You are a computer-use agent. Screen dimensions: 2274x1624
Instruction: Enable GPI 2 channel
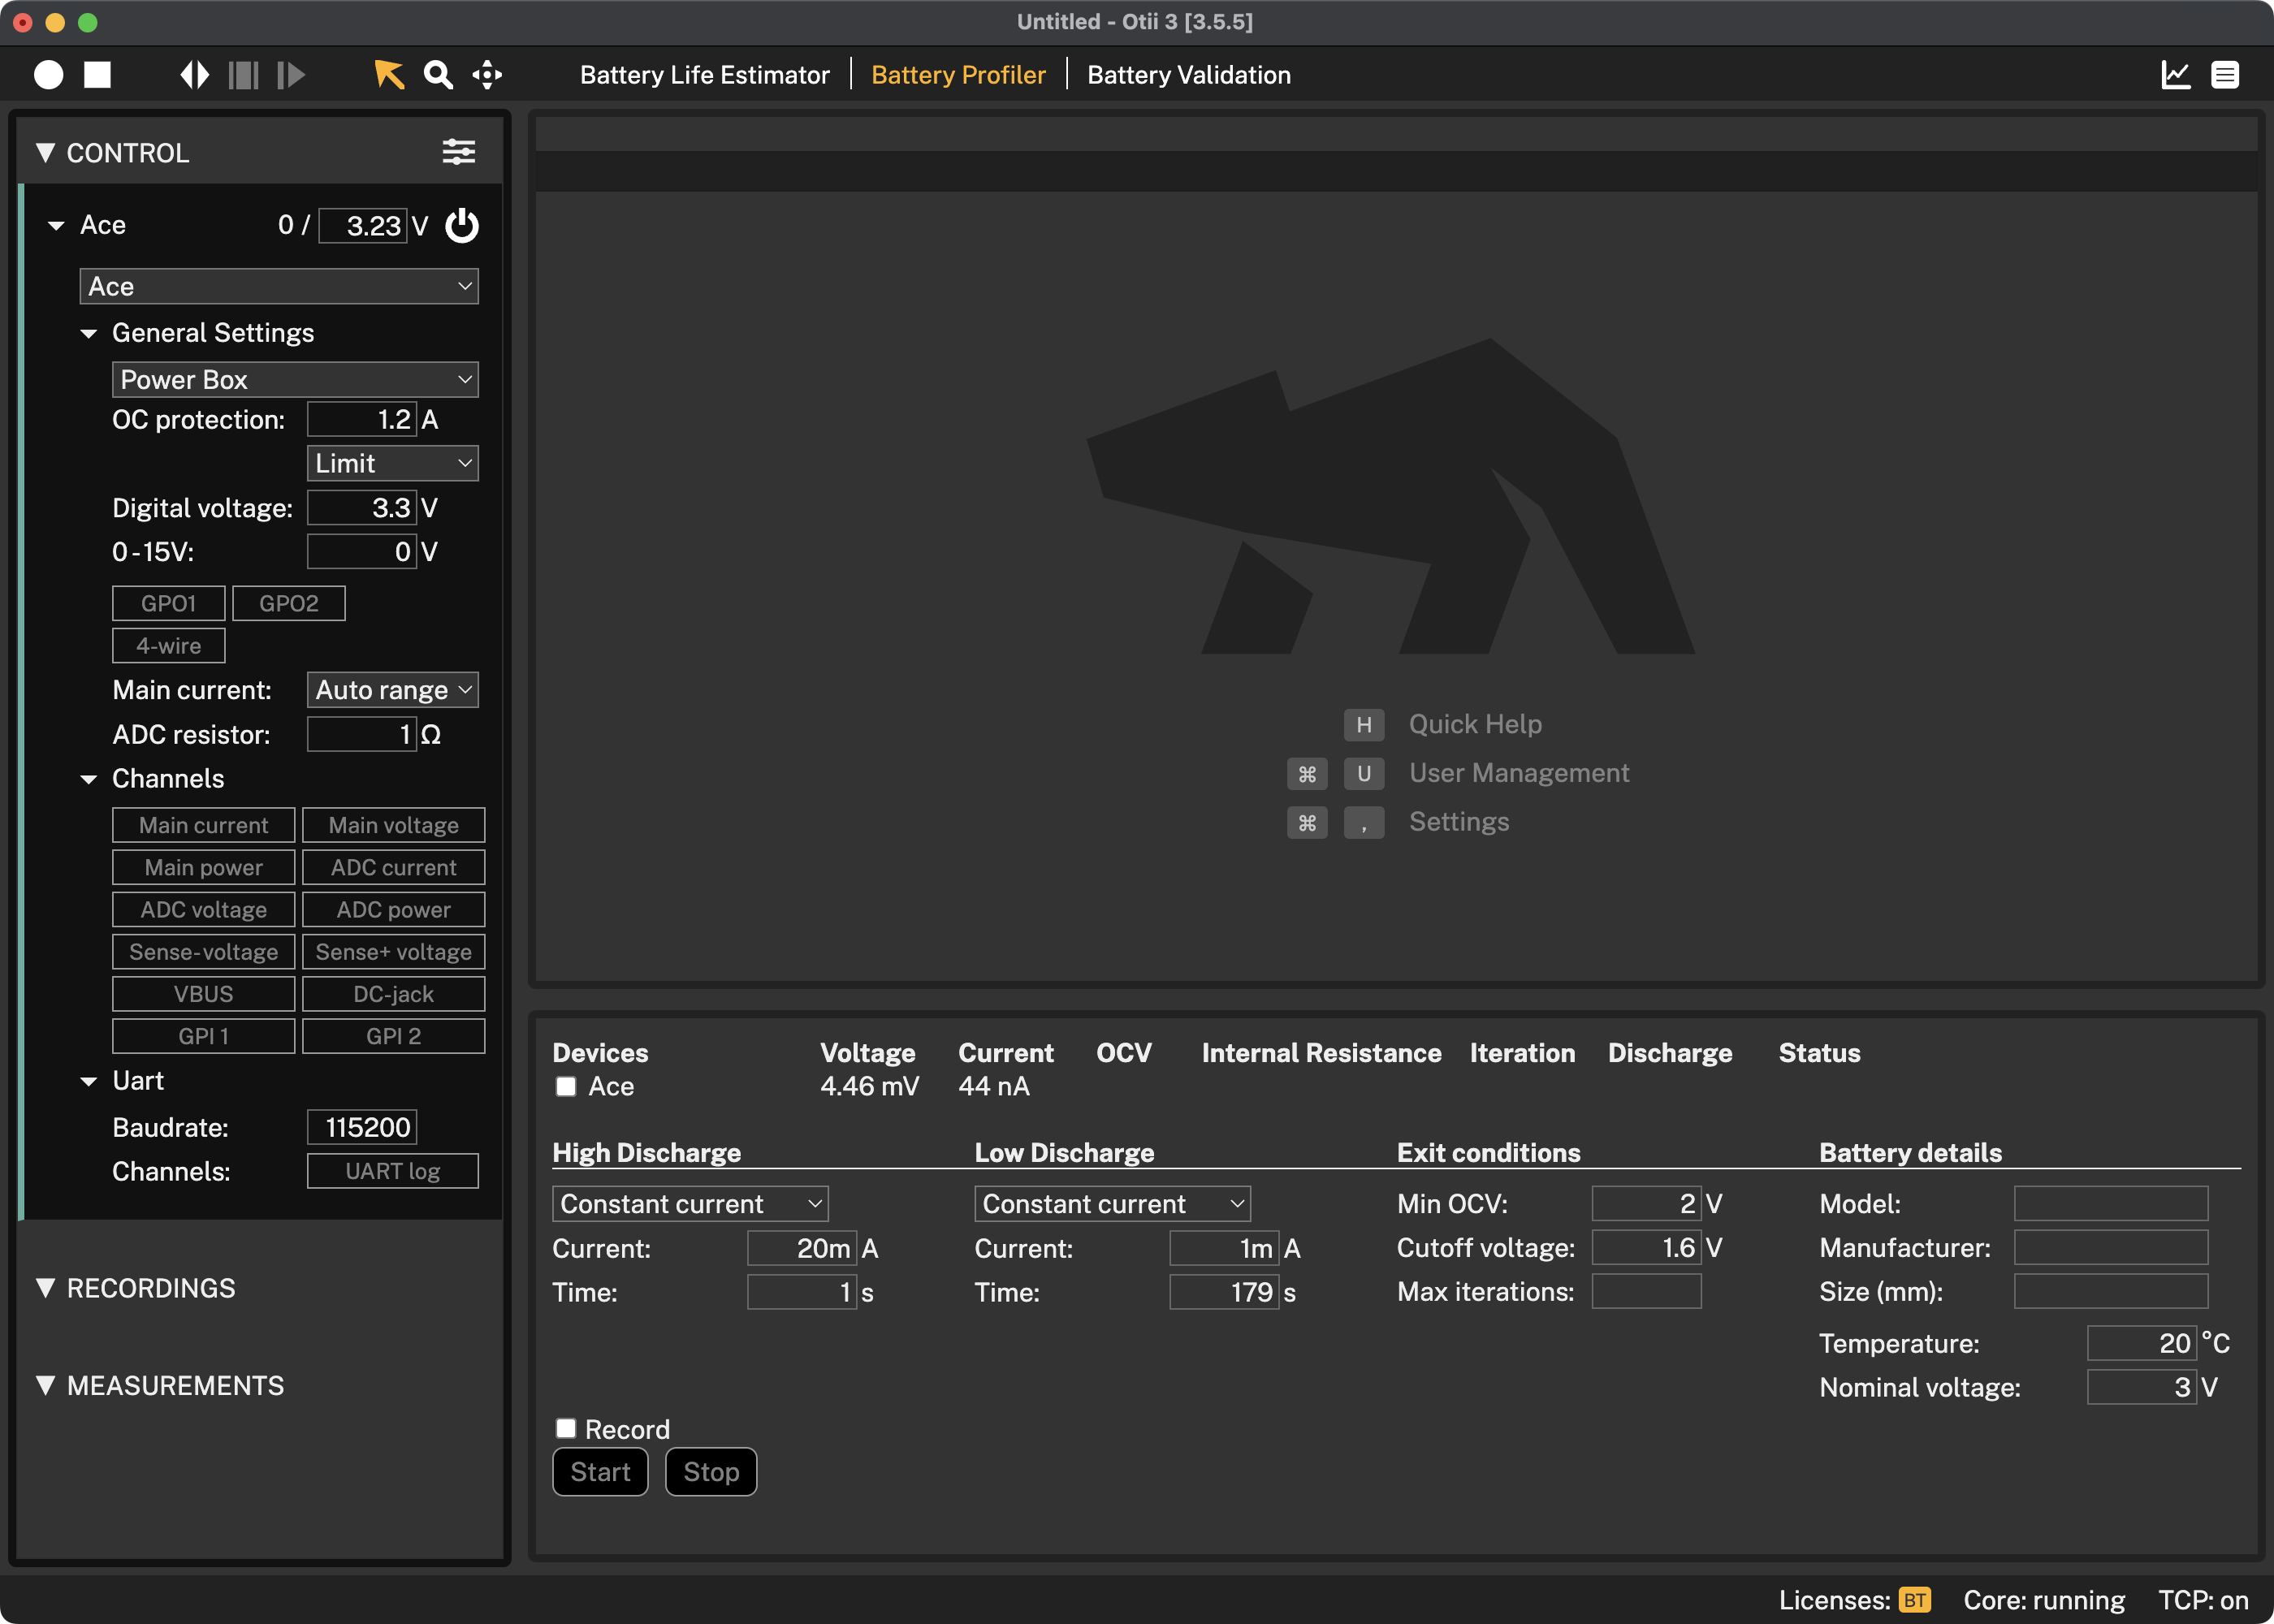pyautogui.click(x=394, y=1036)
